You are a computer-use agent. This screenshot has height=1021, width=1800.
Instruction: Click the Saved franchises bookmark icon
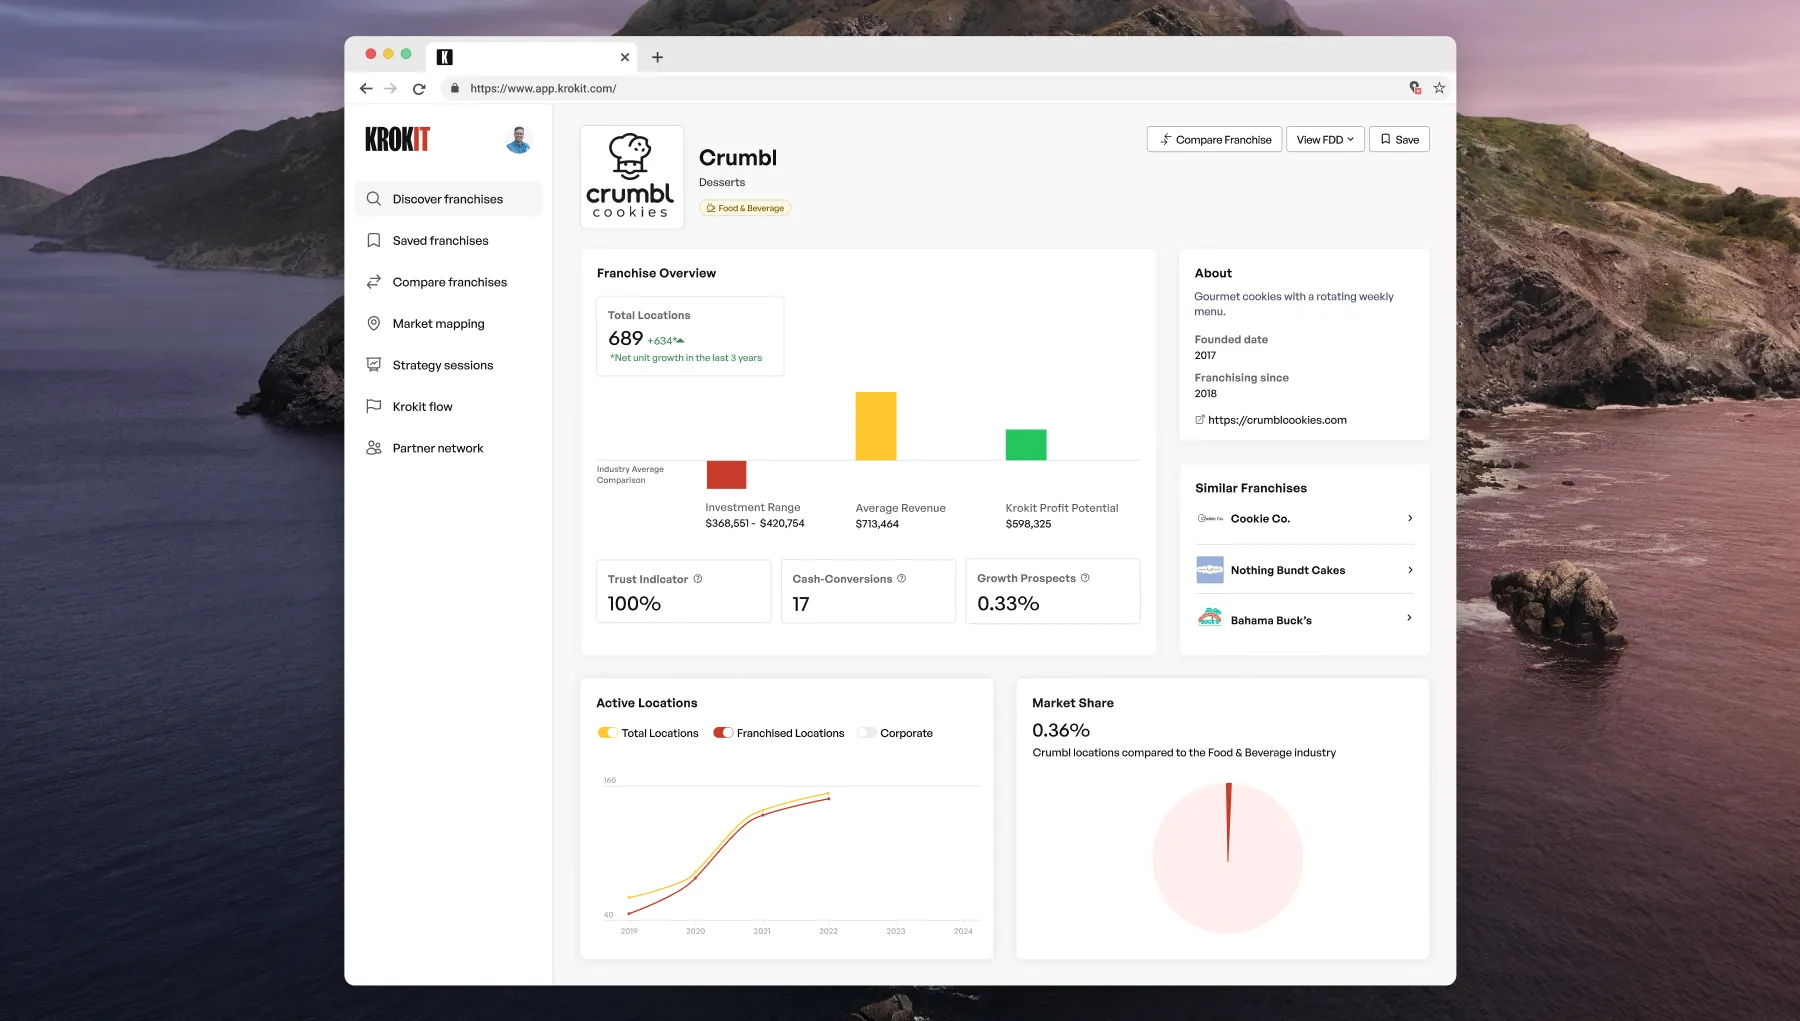coord(374,241)
